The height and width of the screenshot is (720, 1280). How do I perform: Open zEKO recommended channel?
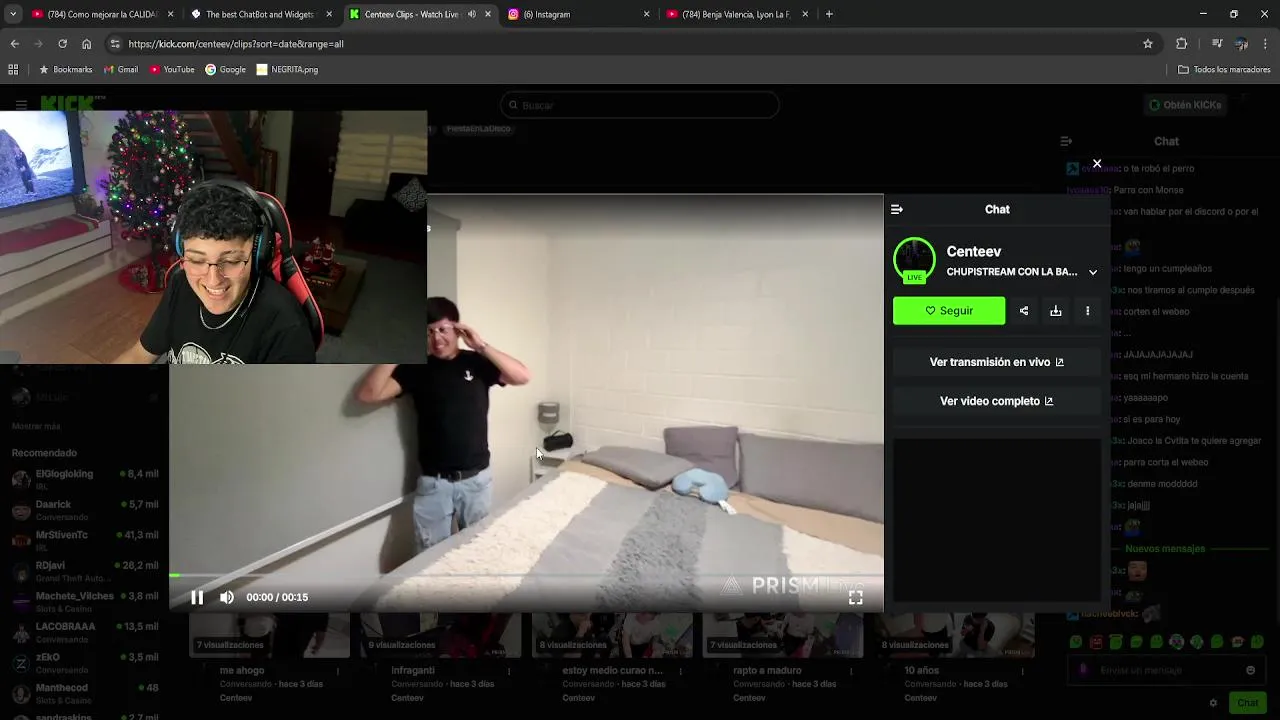coord(85,662)
